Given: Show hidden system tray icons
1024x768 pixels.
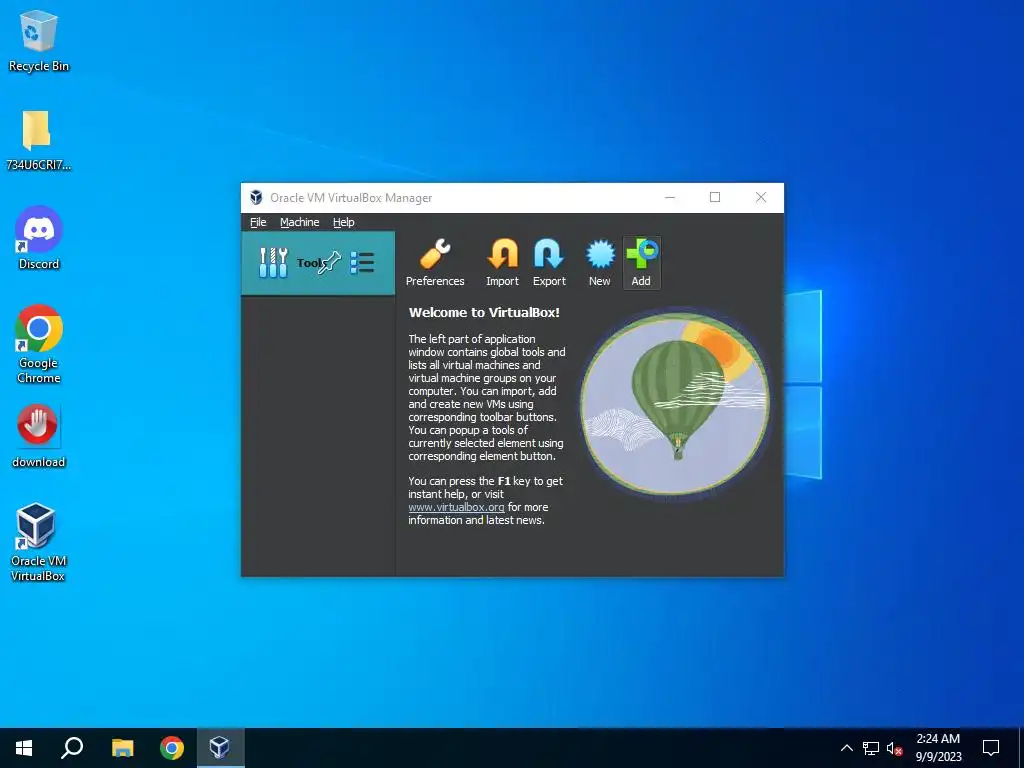Looking at the screenshot, I should click(846, 748).
